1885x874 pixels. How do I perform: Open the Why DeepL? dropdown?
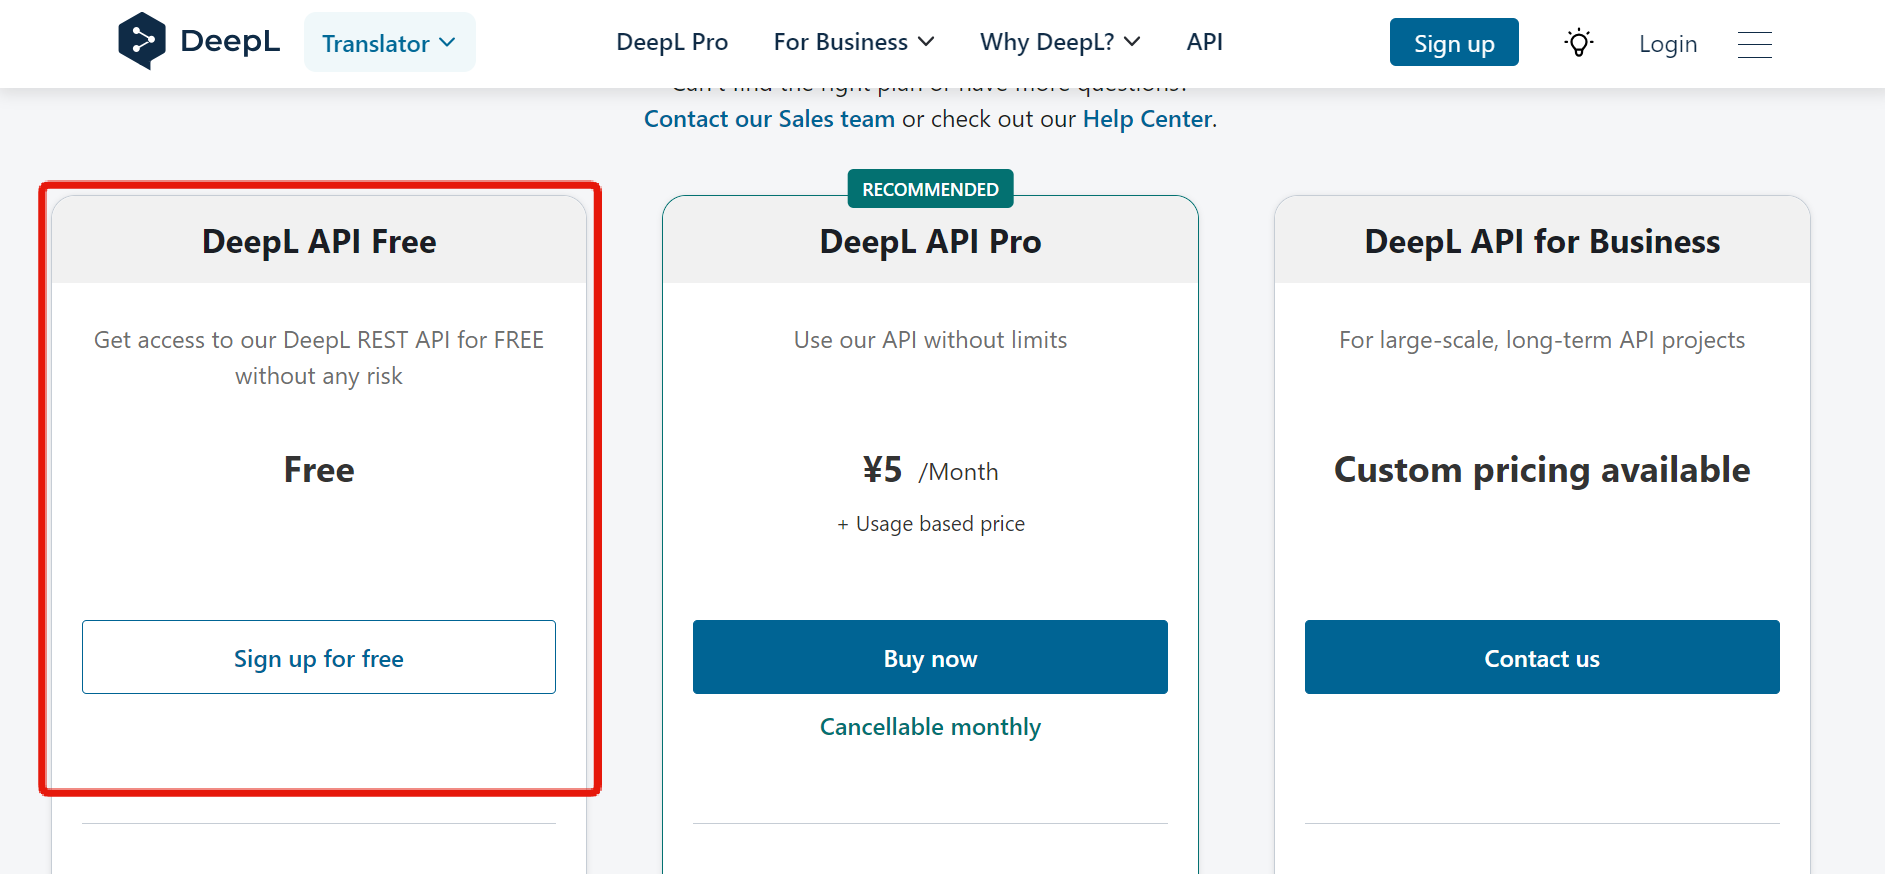coord(1059,42)
